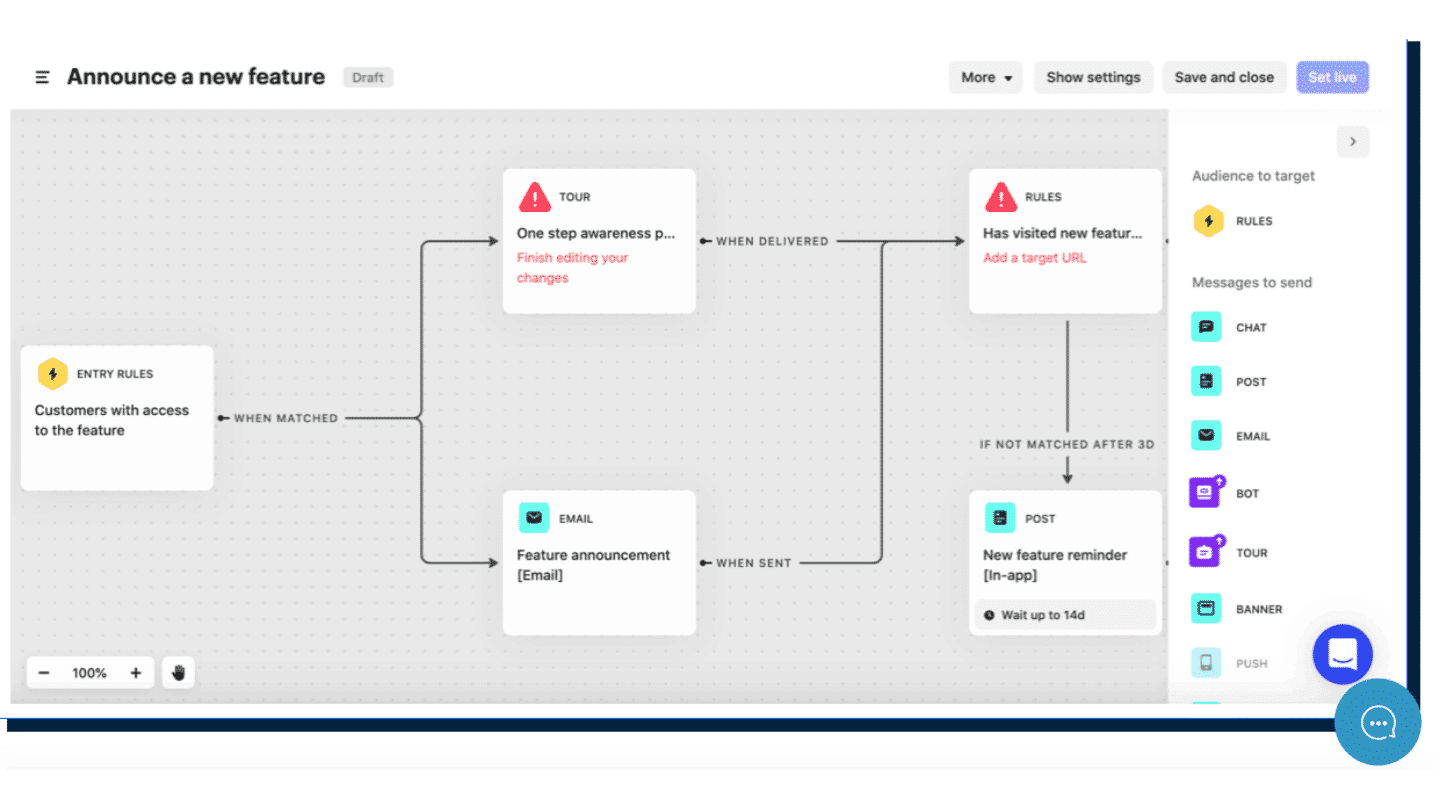Select the POST message icon in sidebar
The image size is (1440, 810).
(1207, 381)
